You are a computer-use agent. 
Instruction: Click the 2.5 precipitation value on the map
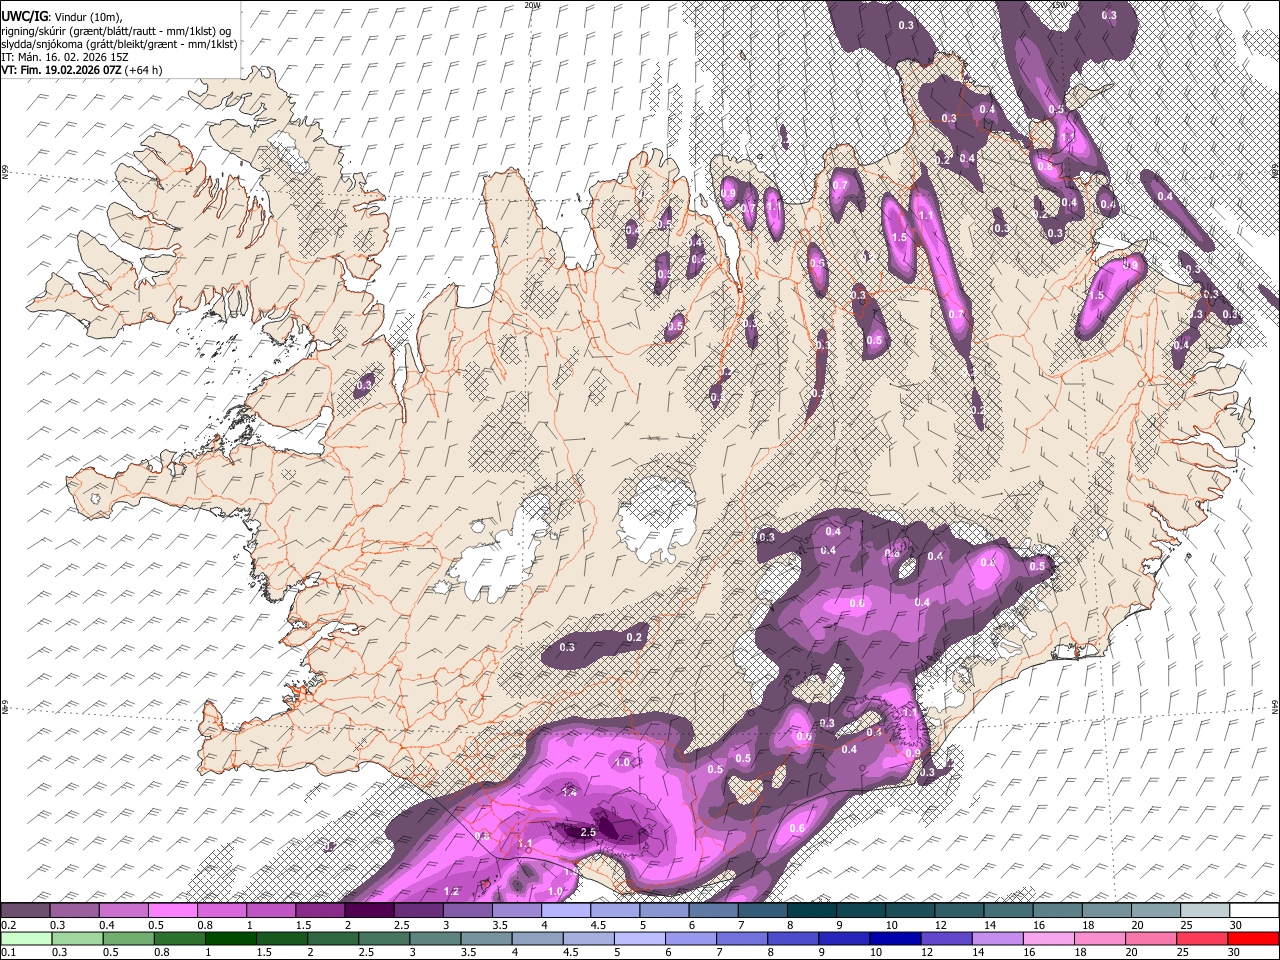(588, 832)
